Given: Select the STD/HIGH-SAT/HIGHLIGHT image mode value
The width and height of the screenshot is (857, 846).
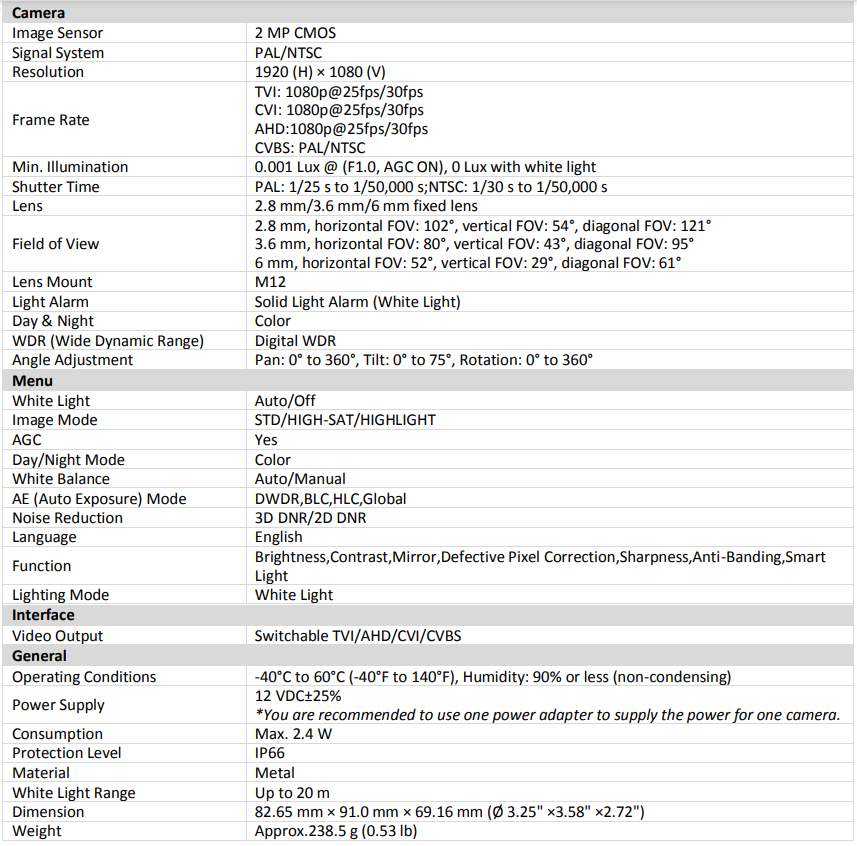Looking at the screenshot, I should pyautogui.click(x=345, y=420).
